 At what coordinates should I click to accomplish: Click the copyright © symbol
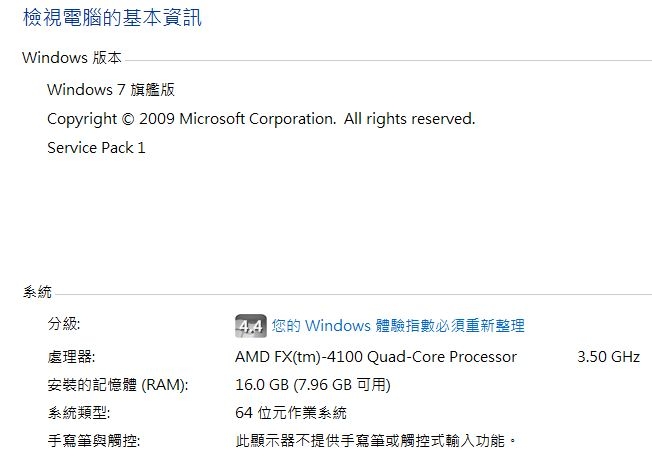click(128, 119)
